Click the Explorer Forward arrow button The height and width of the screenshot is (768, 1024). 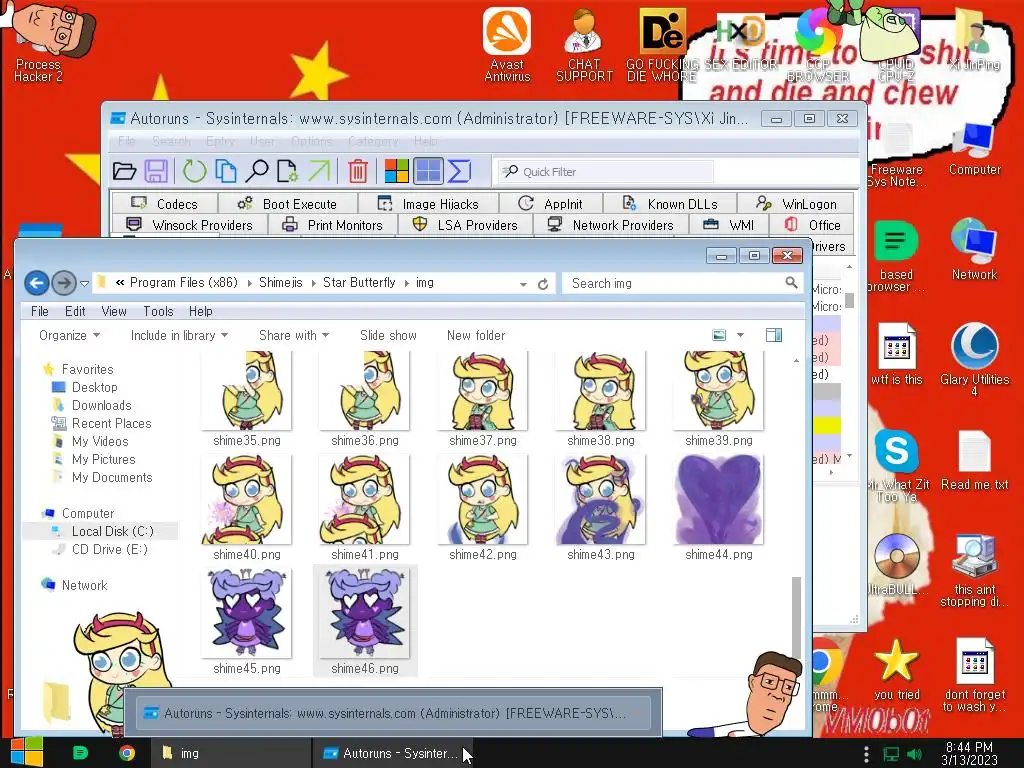point(64,283)
